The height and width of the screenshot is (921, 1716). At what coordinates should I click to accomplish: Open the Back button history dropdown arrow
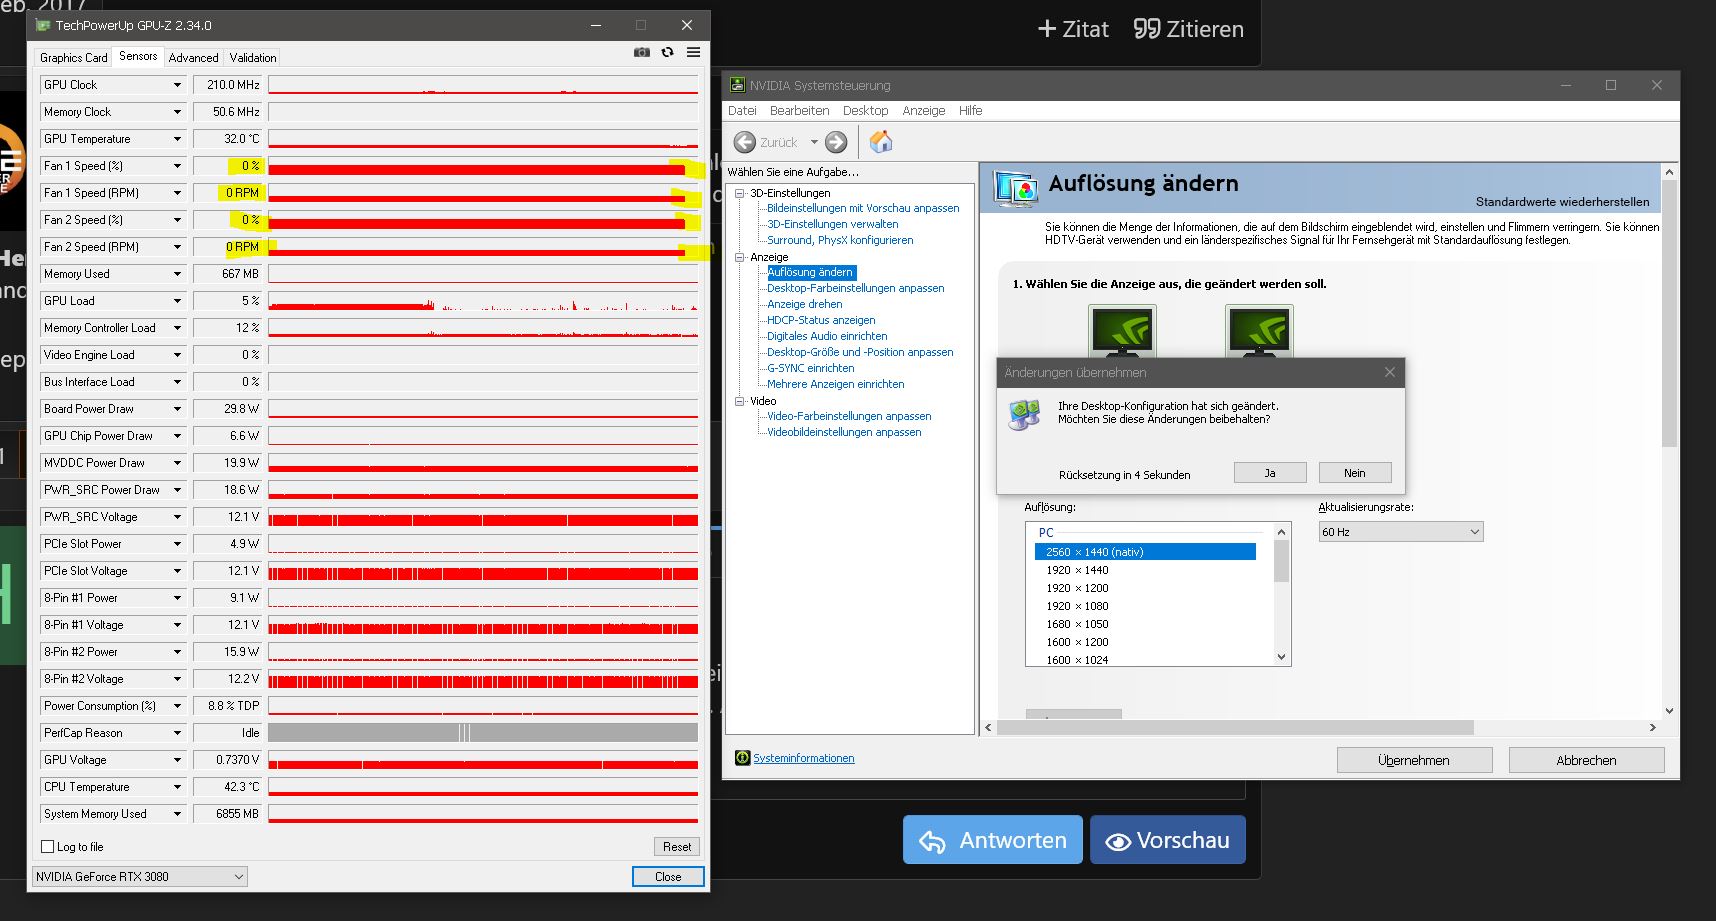[x=814, y=142]
